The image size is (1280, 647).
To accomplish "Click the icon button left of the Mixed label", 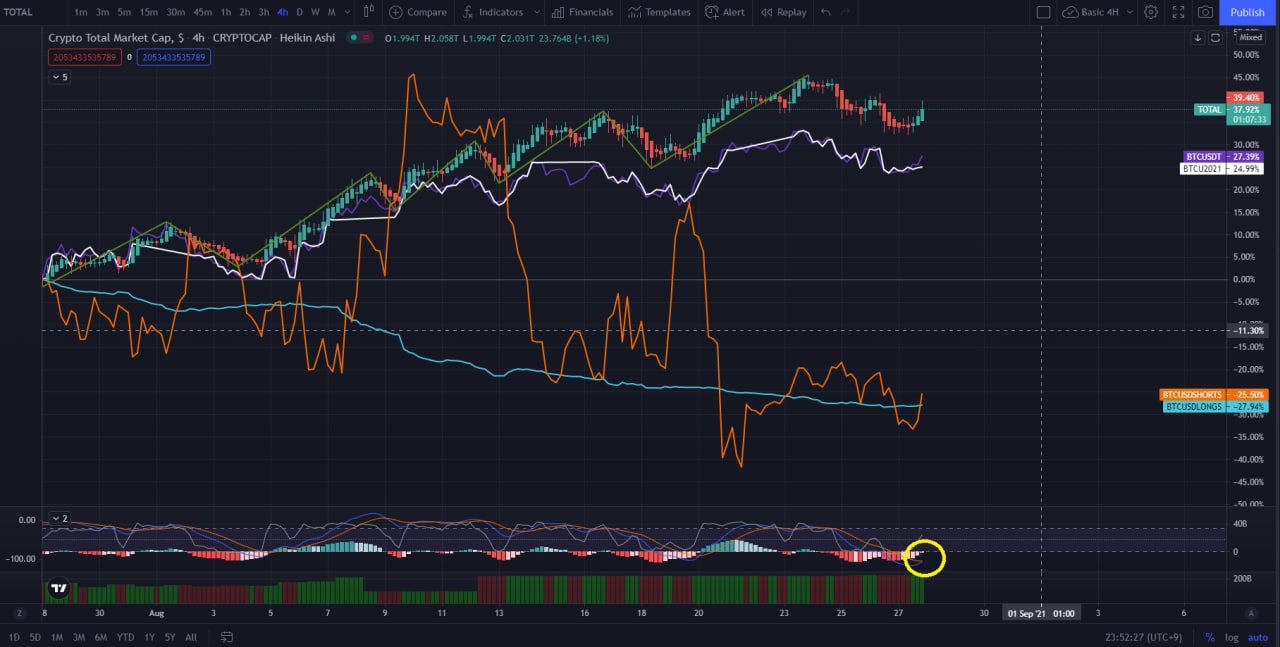I will point(1215,38).
